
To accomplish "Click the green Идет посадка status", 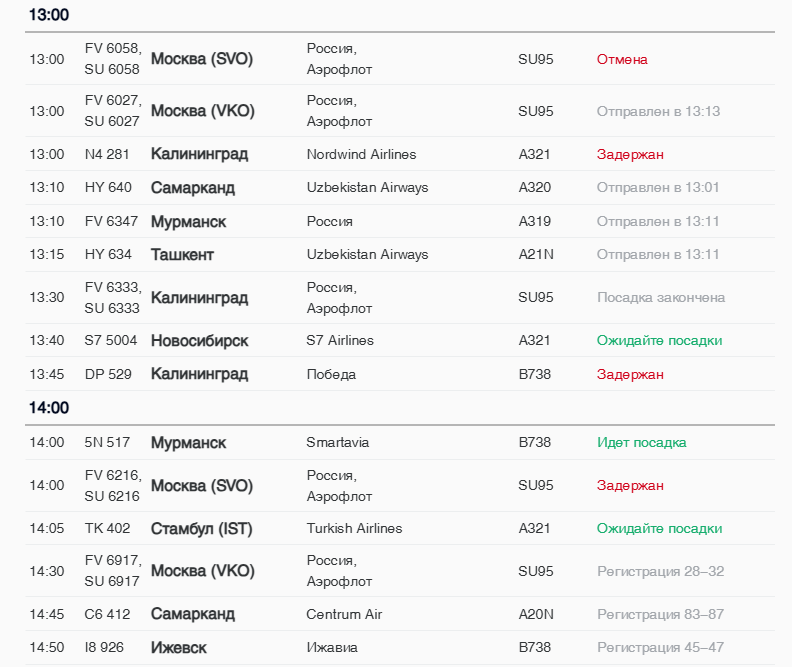I will point(641,443).
